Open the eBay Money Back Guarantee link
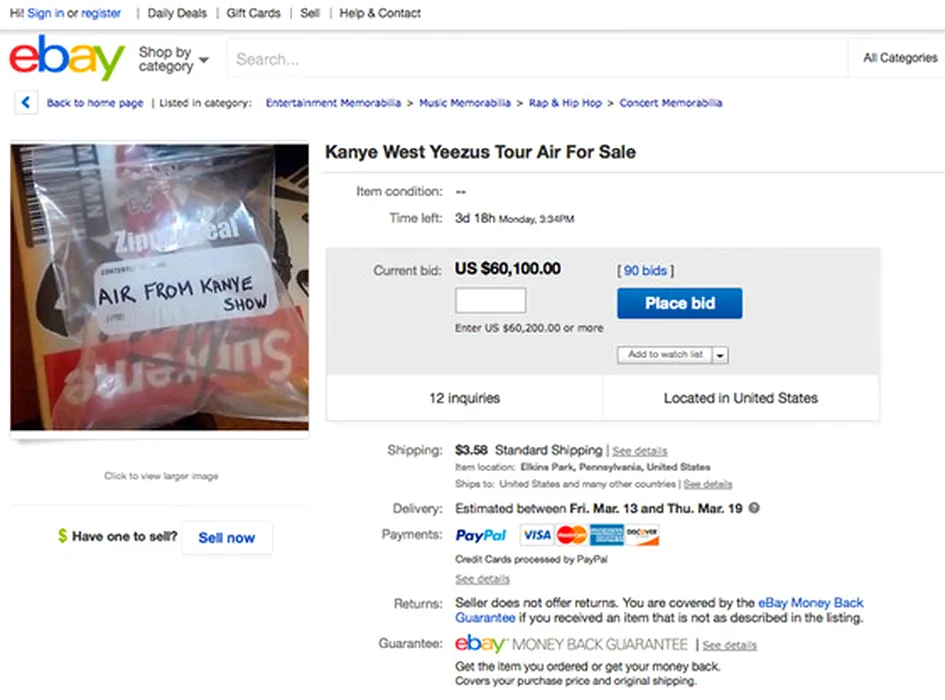The width and height of the screenshot is (945, 700). [810, 603]
